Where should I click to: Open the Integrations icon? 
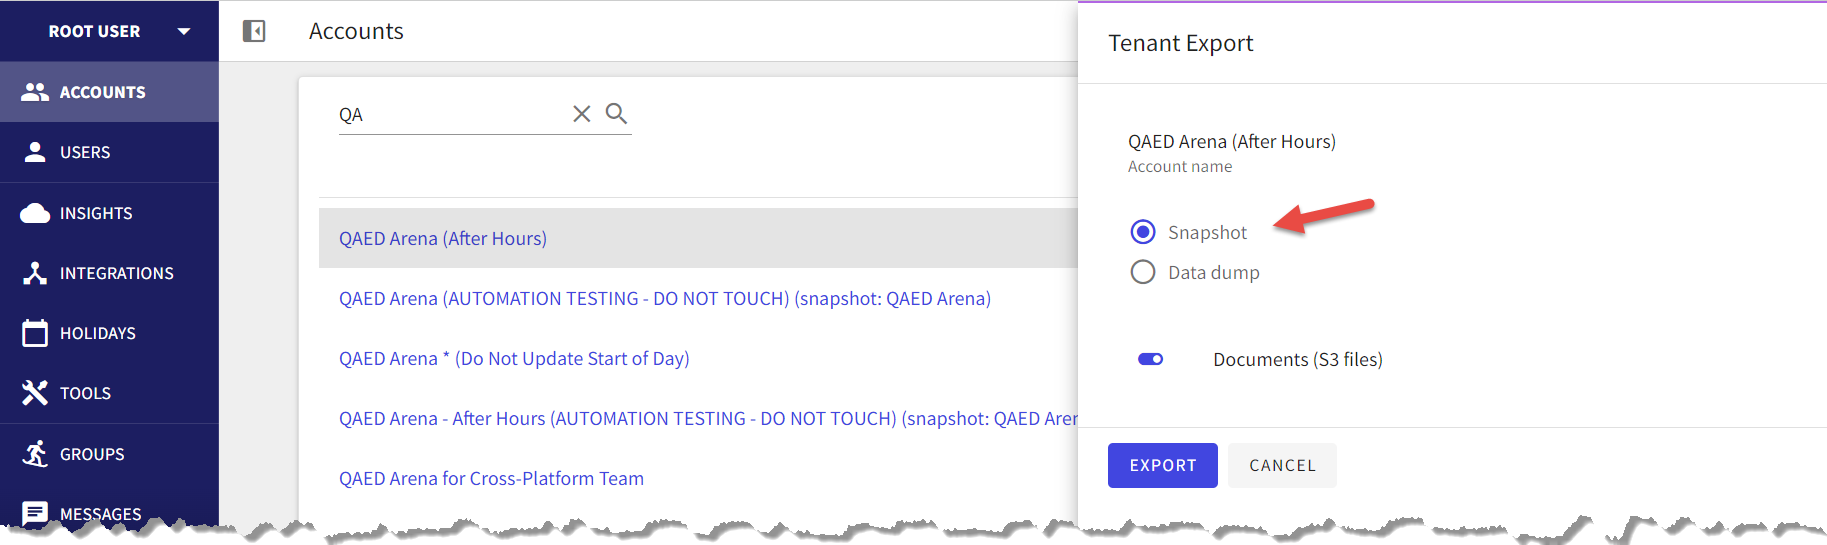(x=35, y=273)
